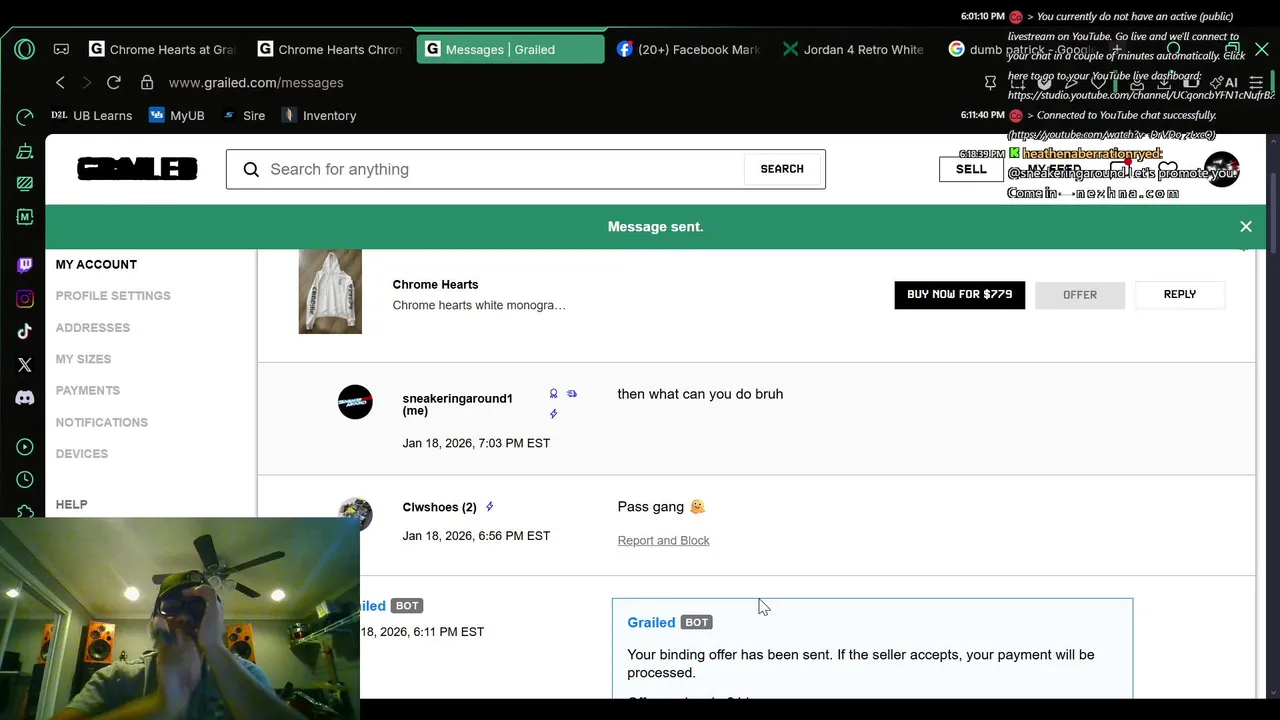Open HELP in the sidebar

coord(71,505)
